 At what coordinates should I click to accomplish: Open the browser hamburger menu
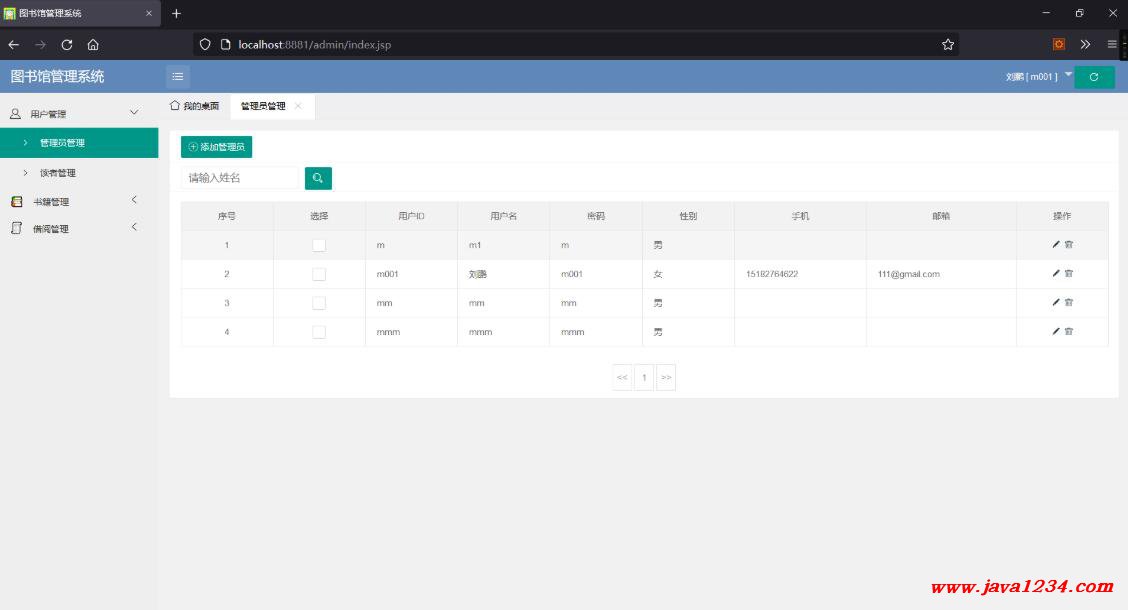pos(1111,45)
